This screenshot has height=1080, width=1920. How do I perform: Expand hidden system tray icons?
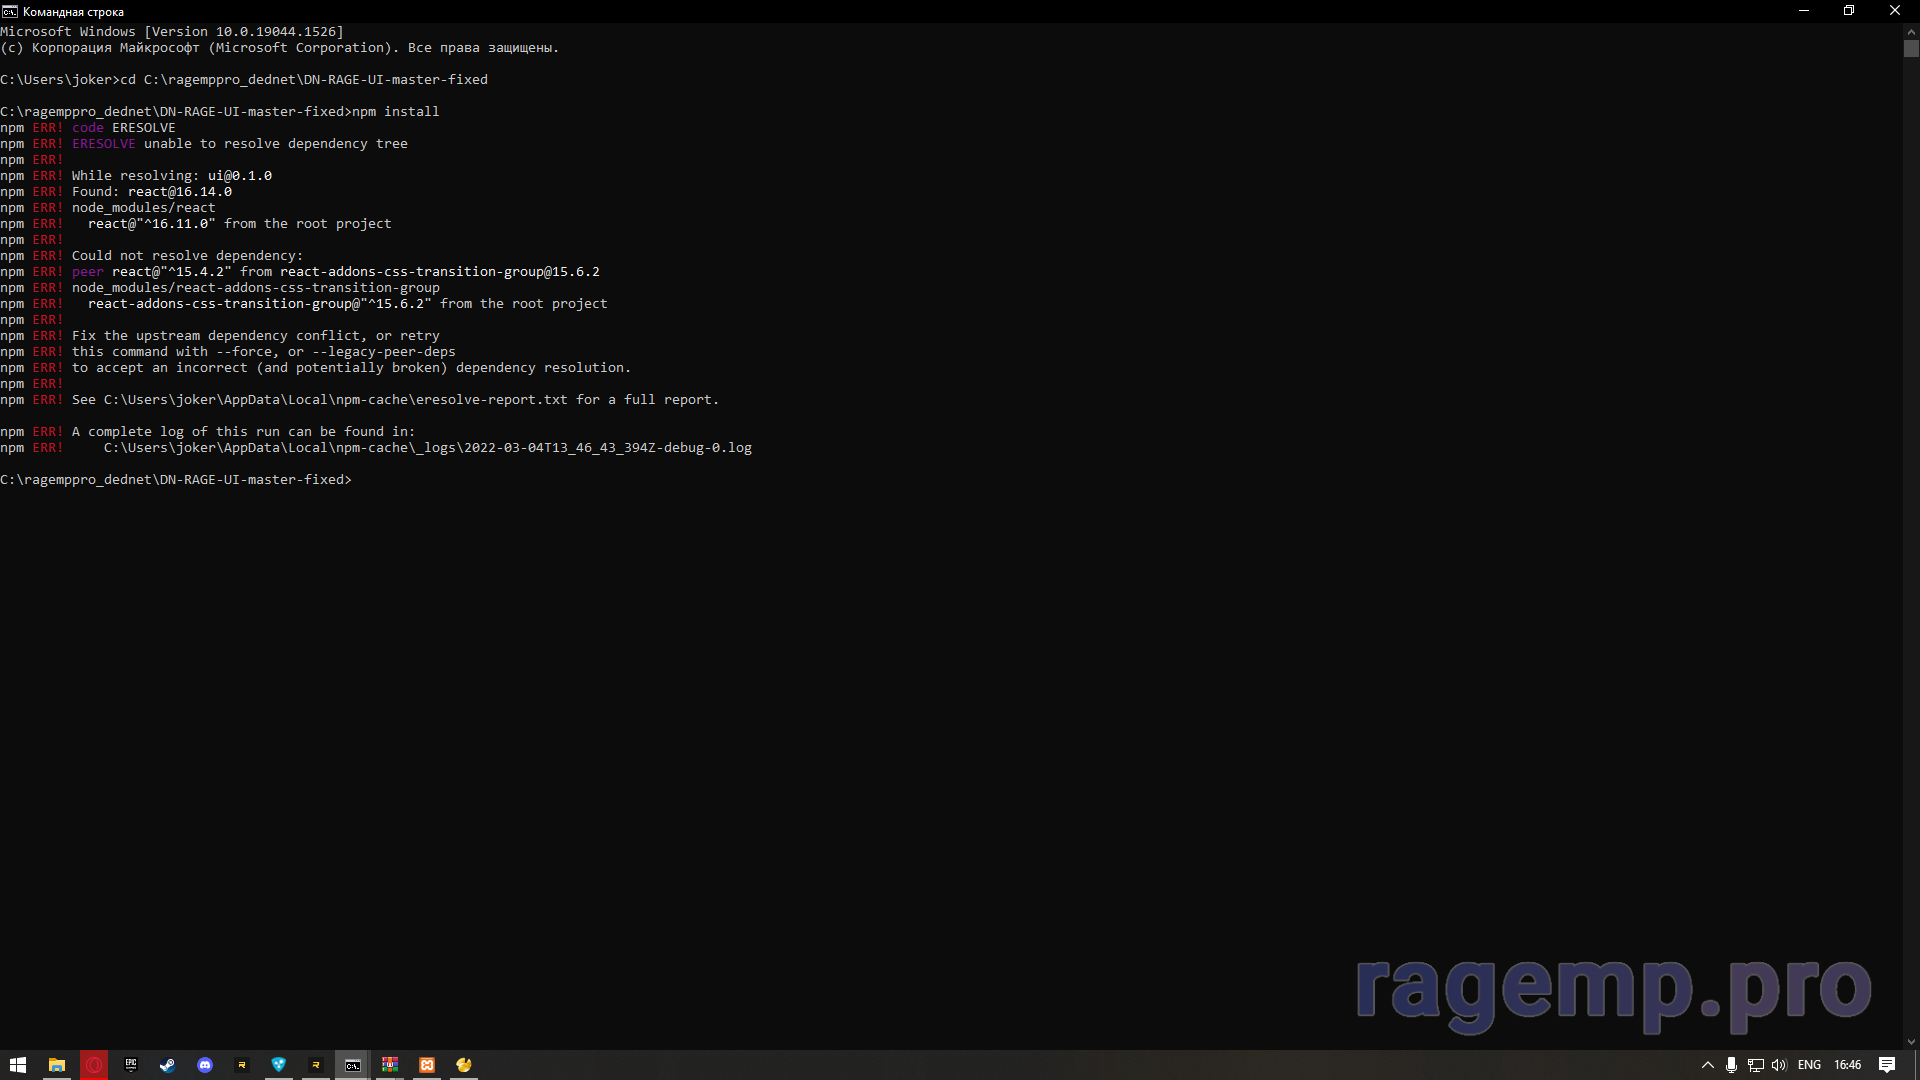[x=1708, y=1065]
